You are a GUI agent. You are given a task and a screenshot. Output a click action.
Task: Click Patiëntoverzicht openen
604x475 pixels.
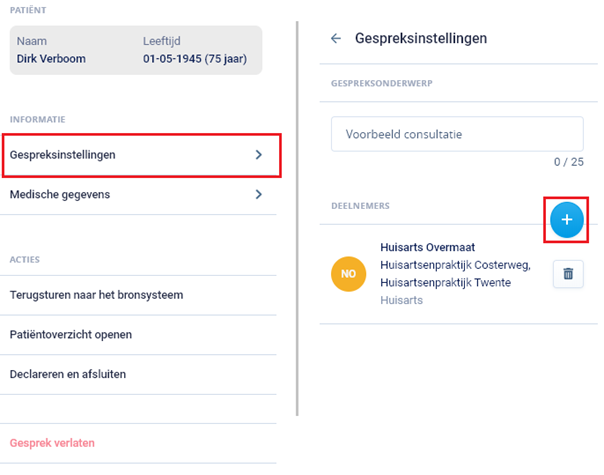coord(138,335)
